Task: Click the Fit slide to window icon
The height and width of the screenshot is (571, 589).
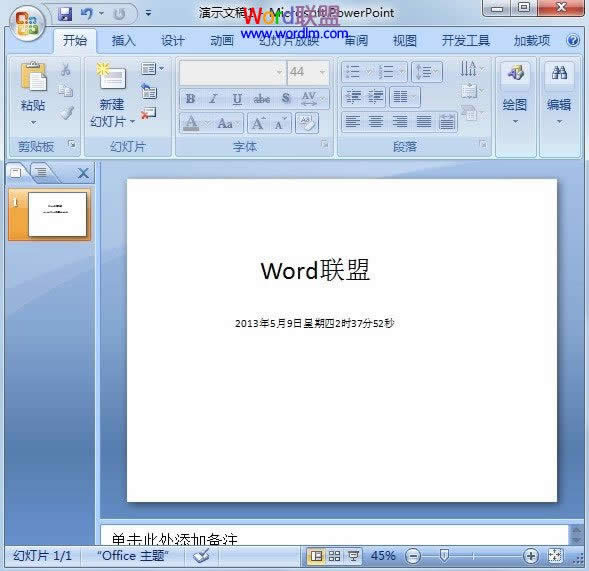Action: click(555, 556)
